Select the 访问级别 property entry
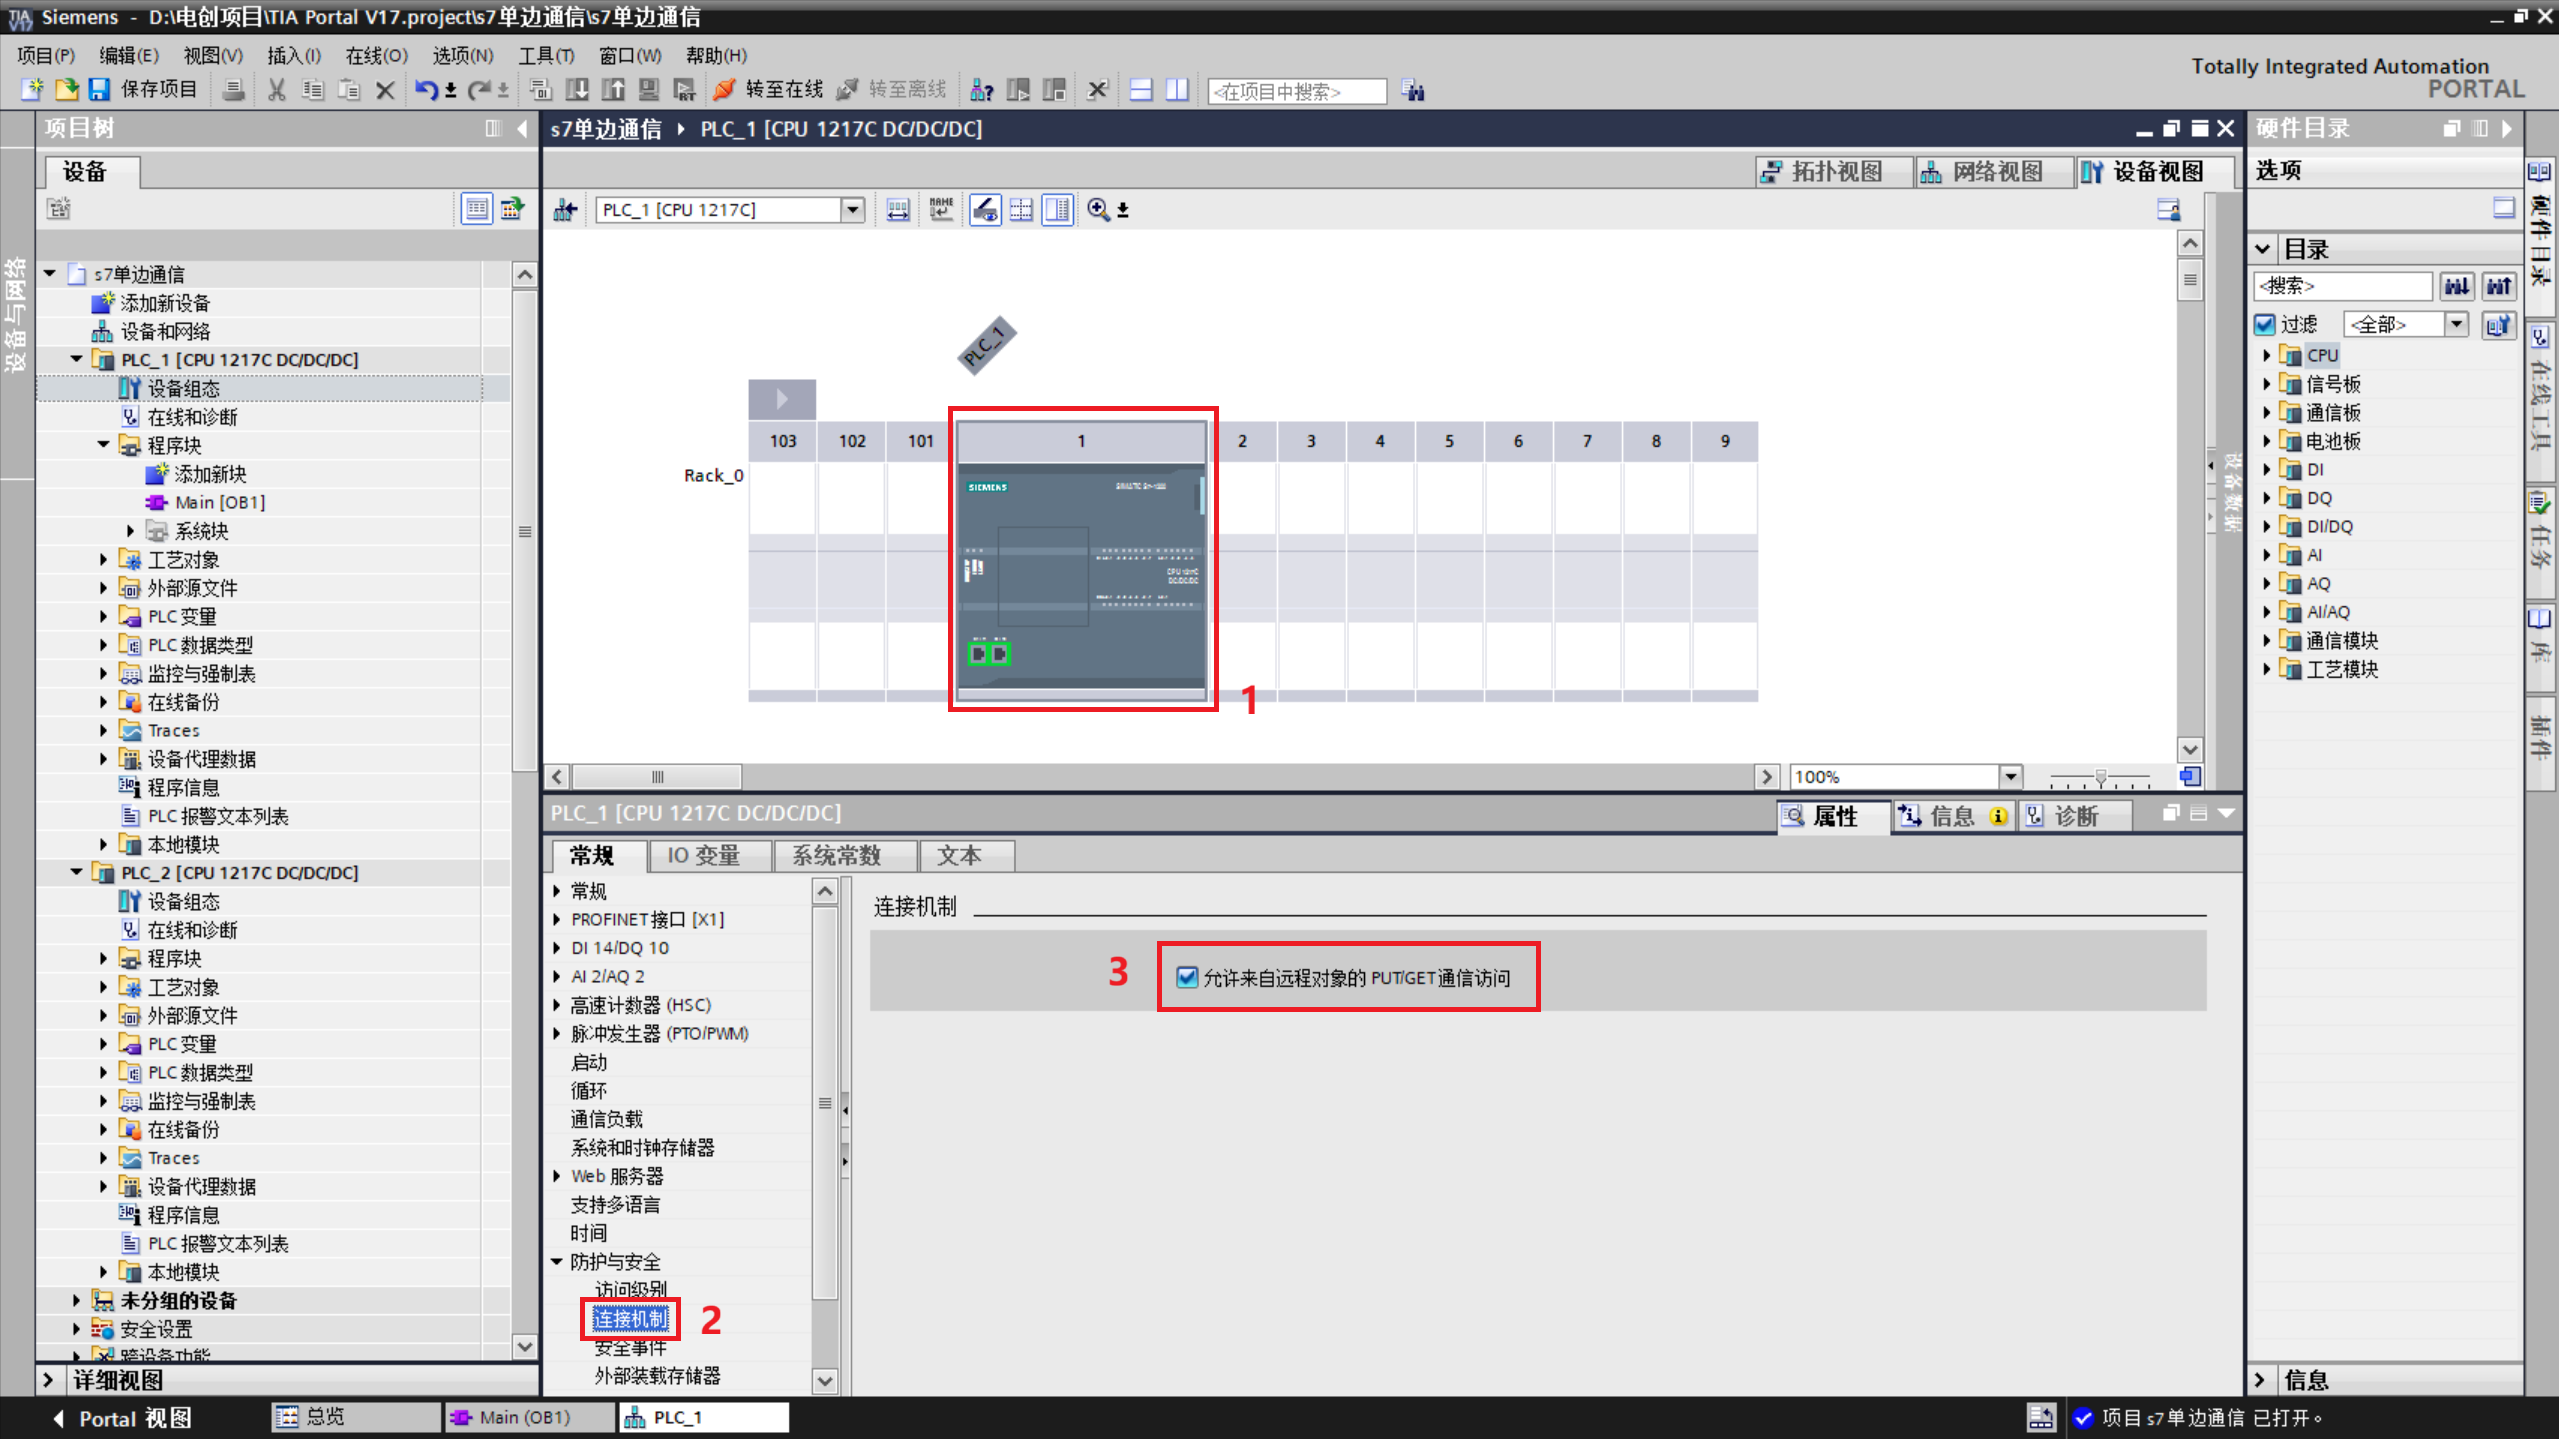Image resolution: width=2559 pixels, height=1439 pixels. pos(630,1289)
